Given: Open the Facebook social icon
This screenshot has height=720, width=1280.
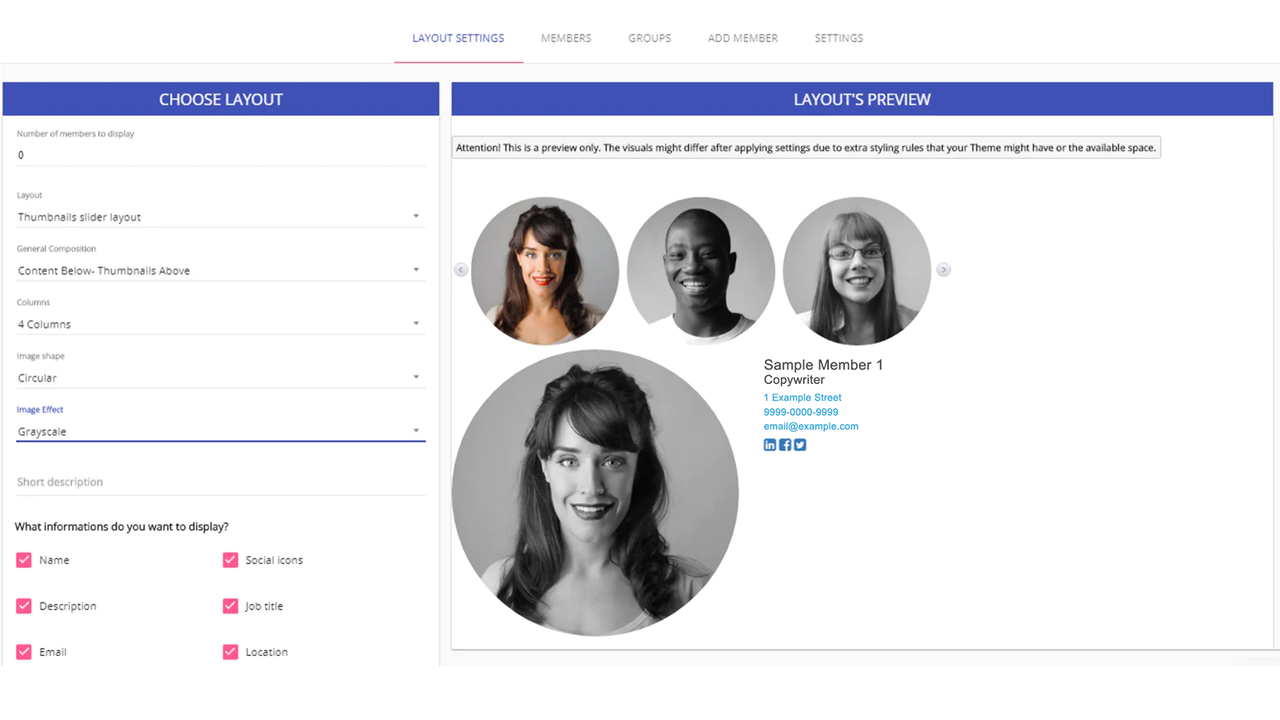Looking at the screenshot, I should click(785, 445).
